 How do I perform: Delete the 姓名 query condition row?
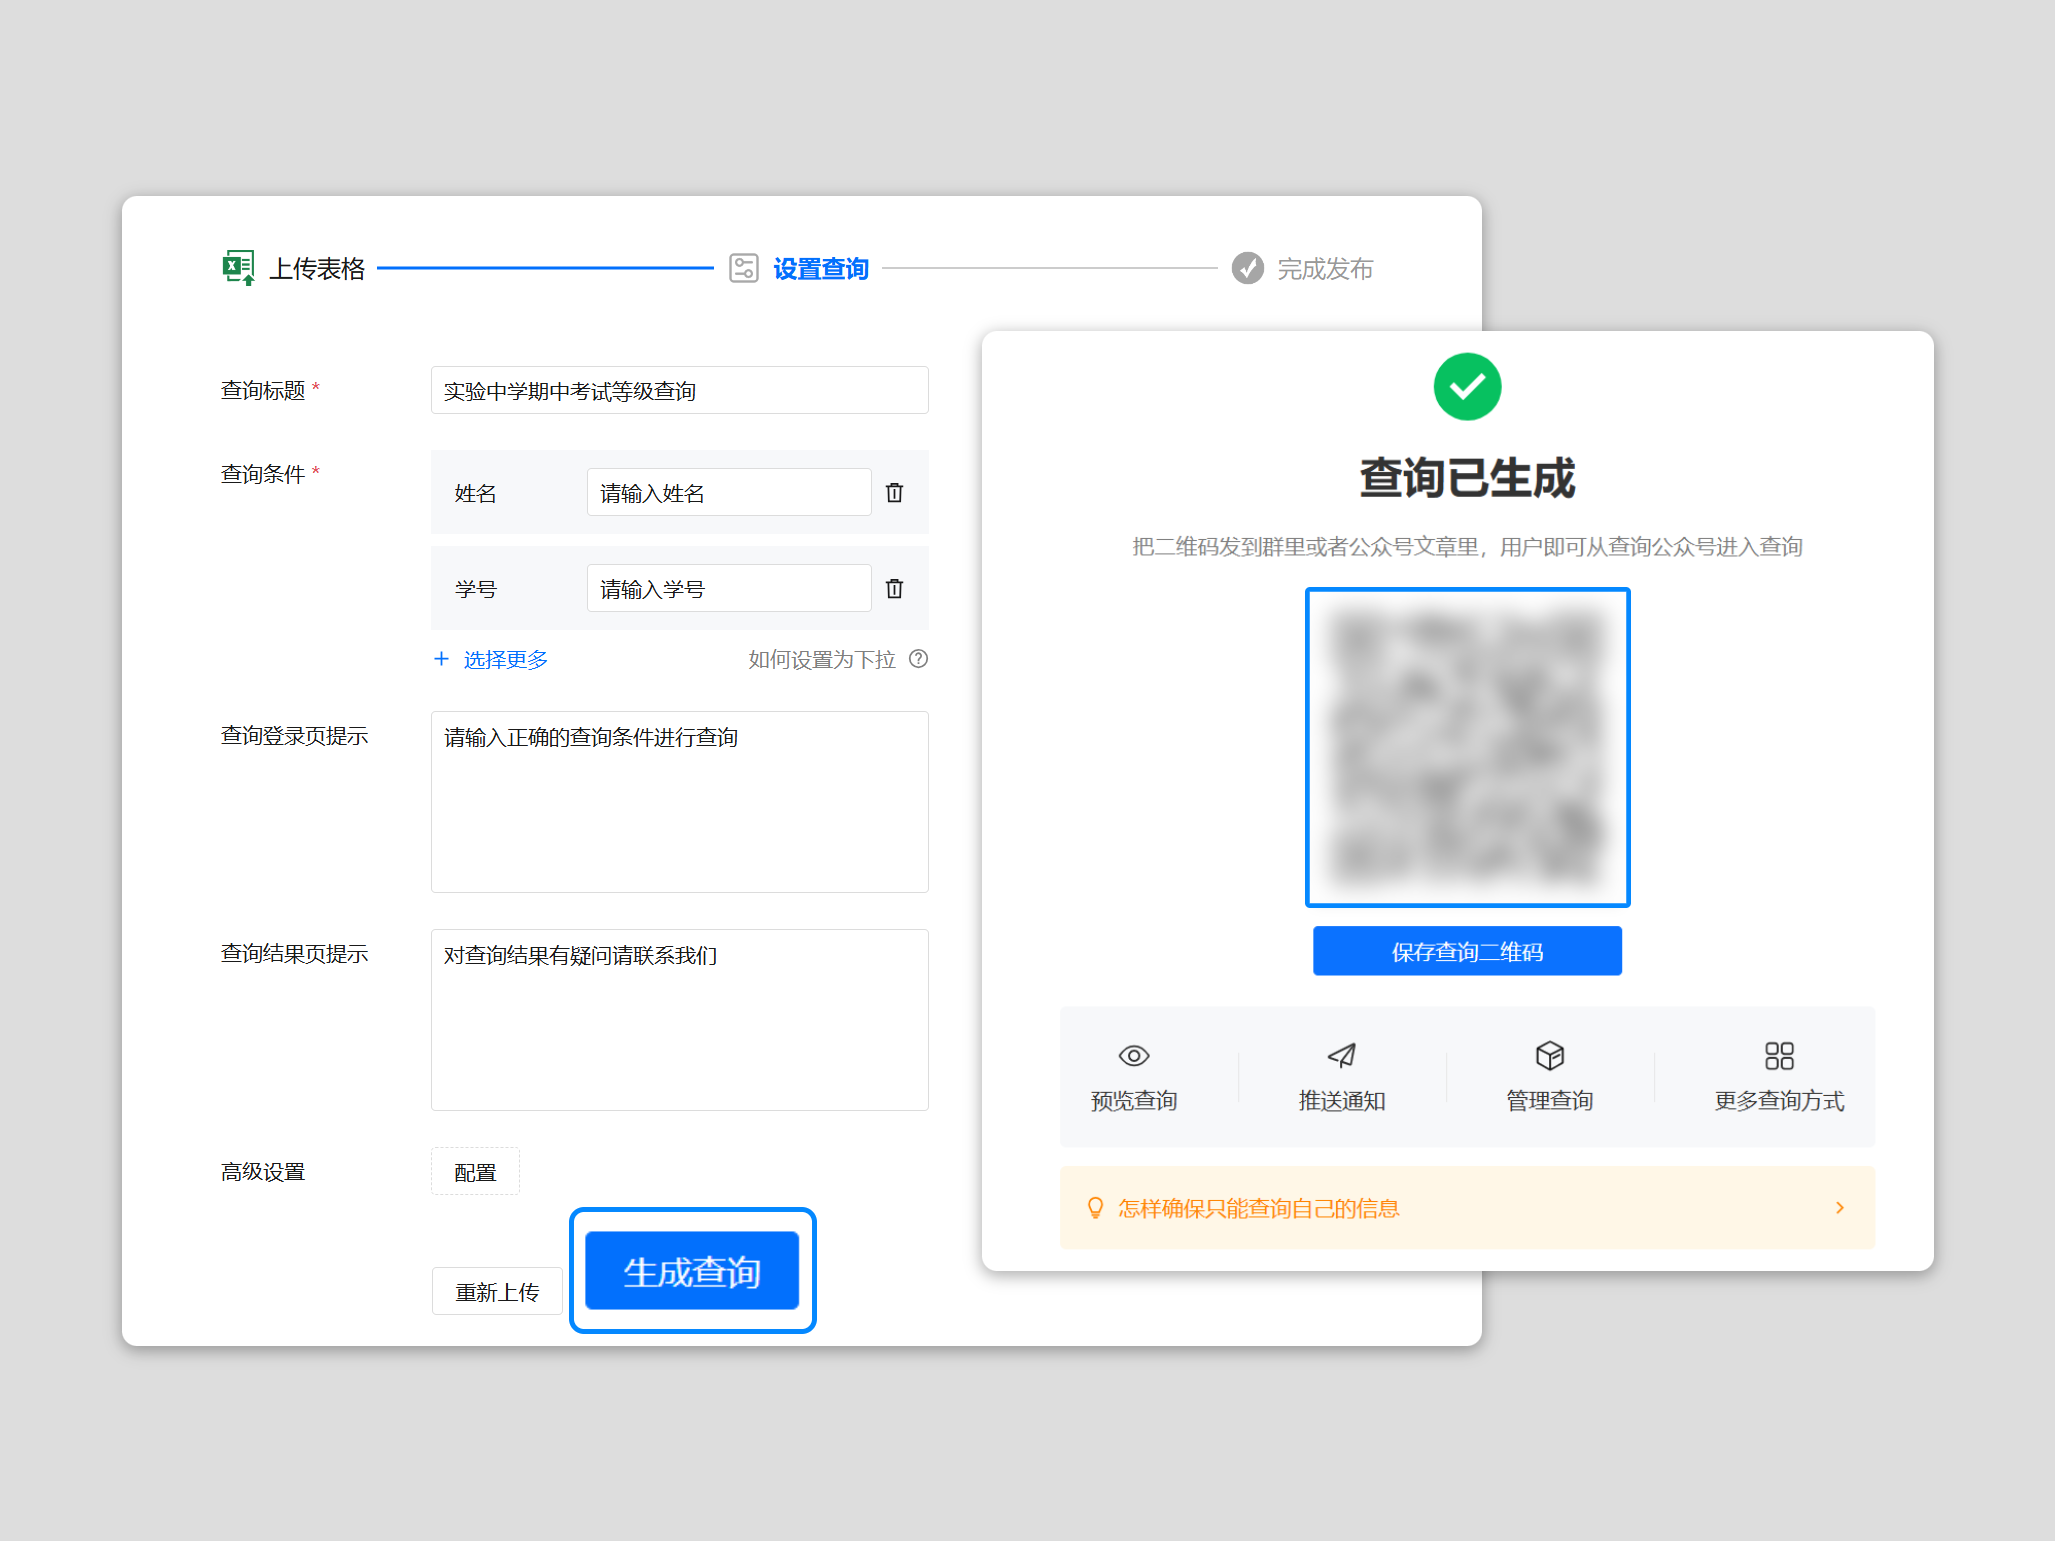895,493
